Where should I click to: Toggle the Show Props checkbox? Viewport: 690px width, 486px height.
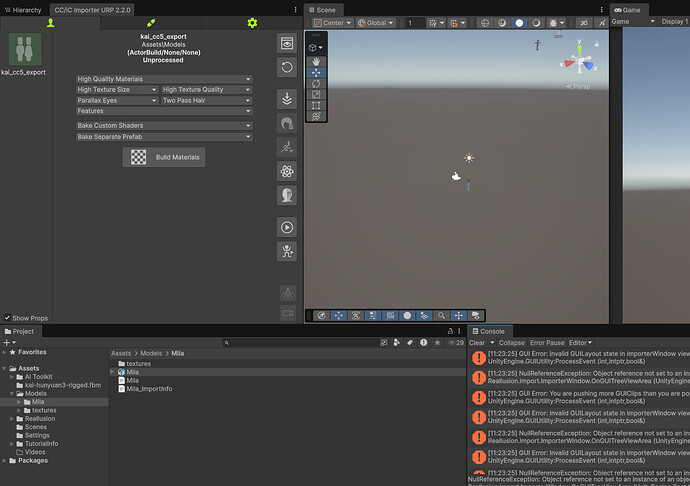click(x=7, y=317)
